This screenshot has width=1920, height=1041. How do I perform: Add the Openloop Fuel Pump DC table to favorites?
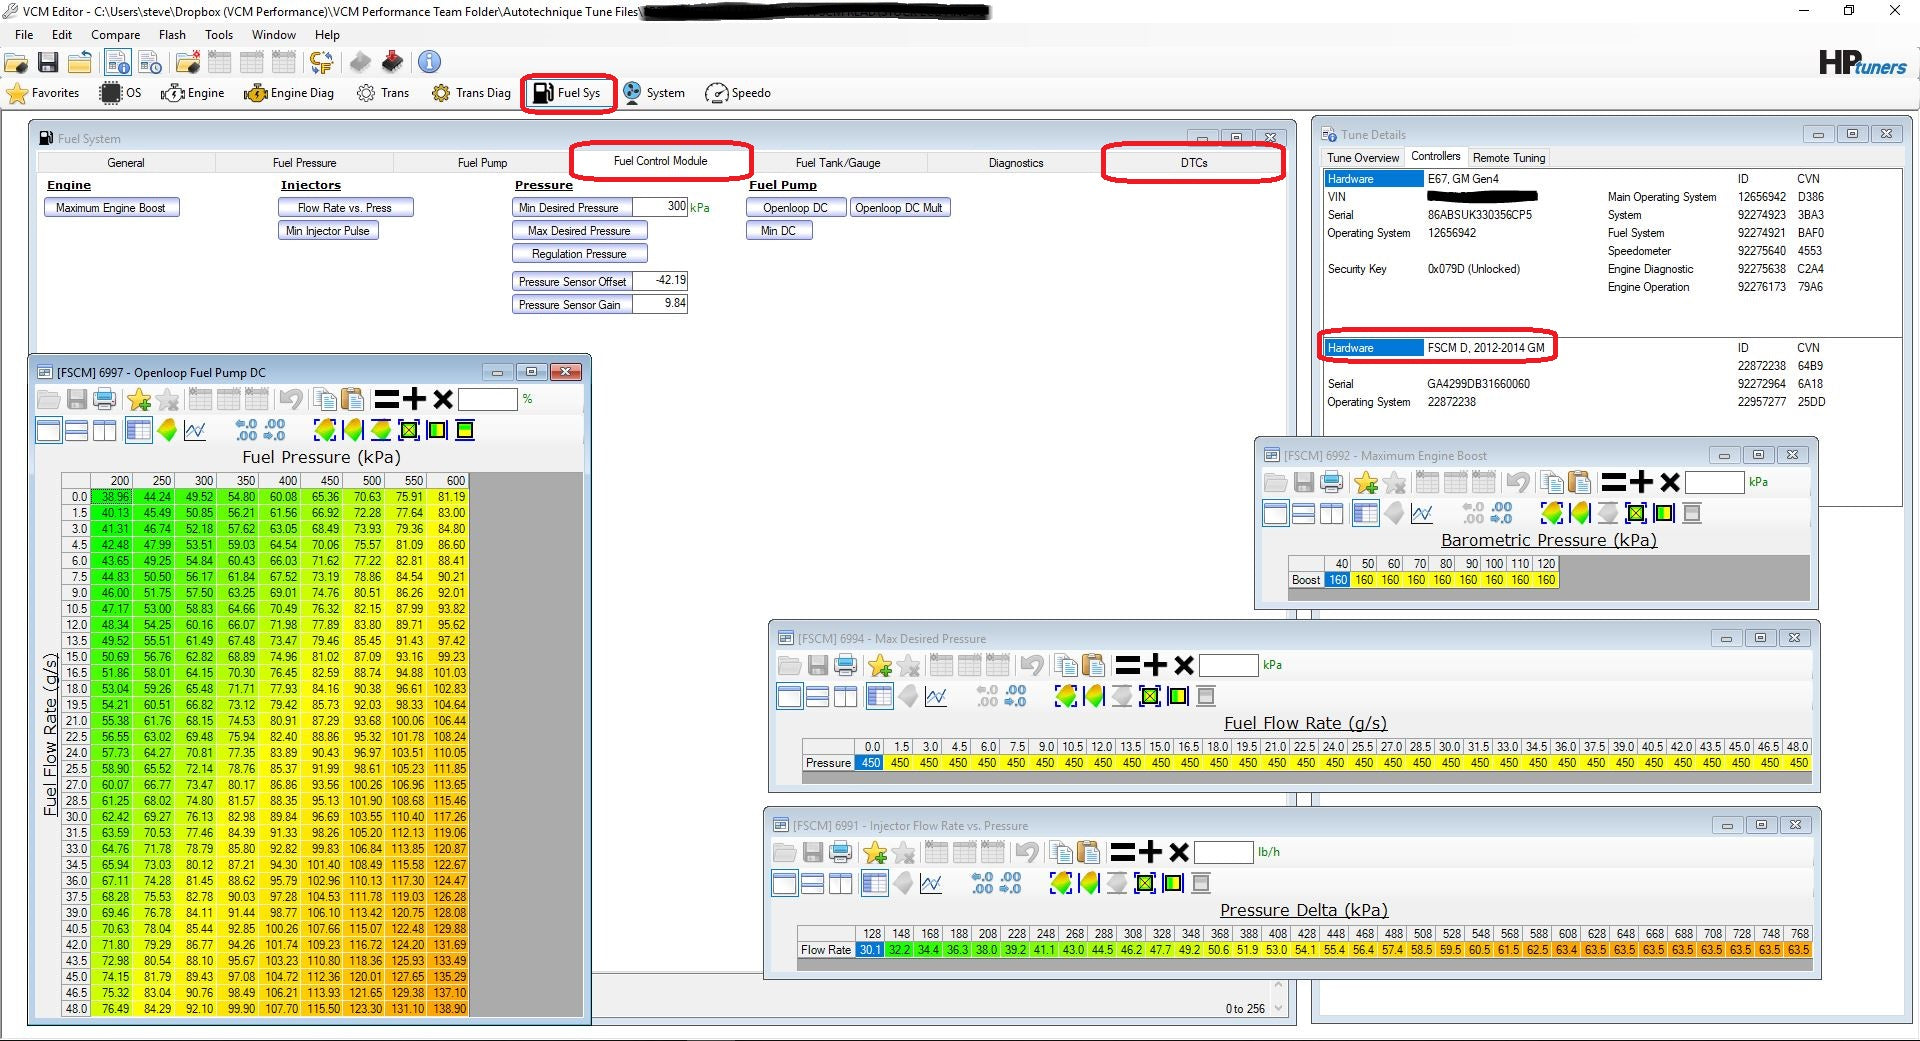139,400
